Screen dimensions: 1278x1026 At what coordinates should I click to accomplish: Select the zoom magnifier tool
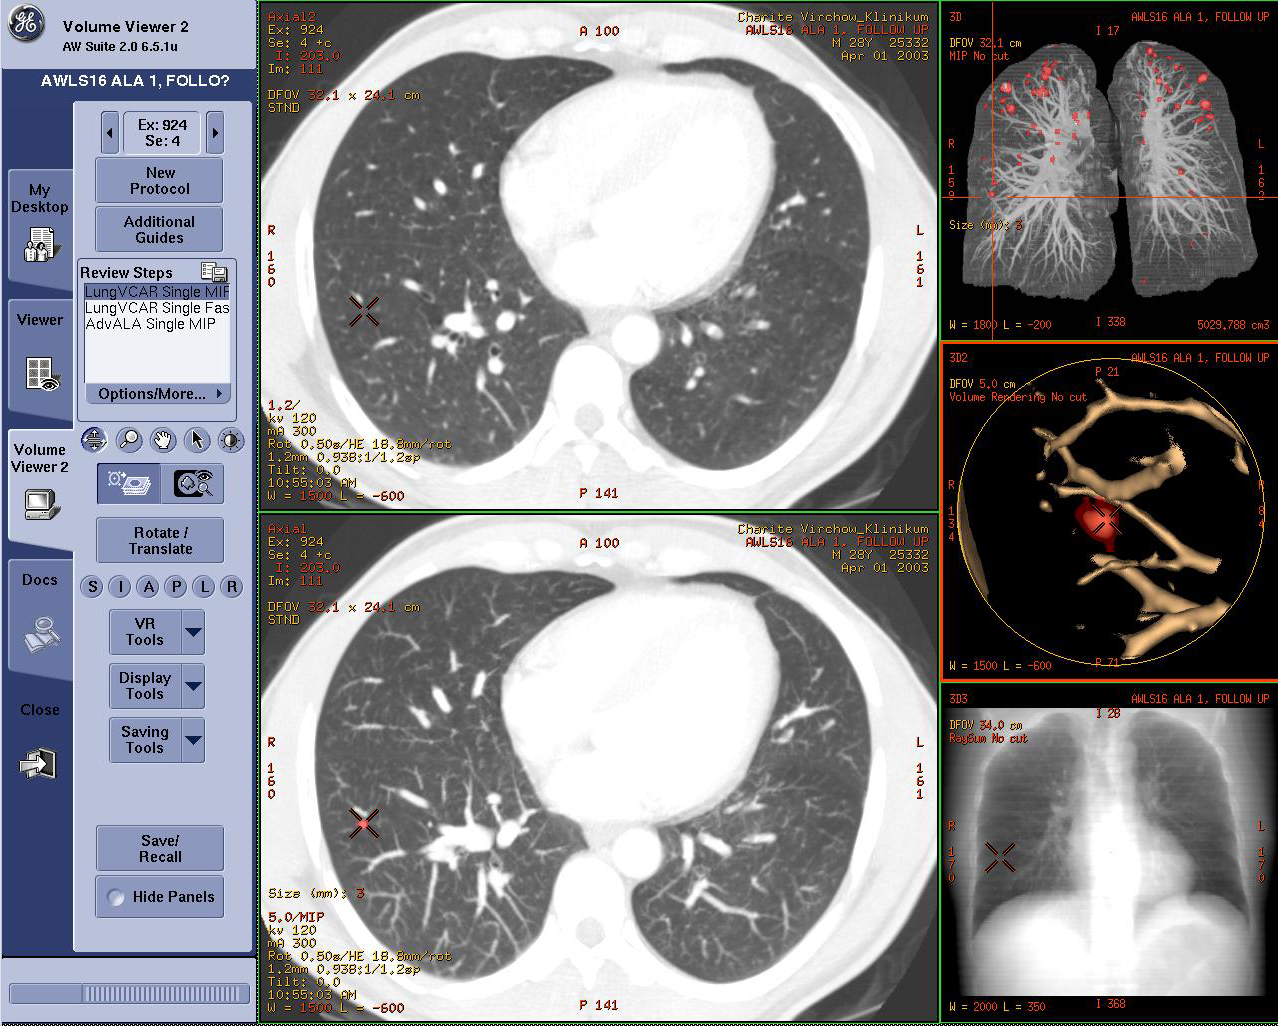pyautogui.click(x=128, y=439)
